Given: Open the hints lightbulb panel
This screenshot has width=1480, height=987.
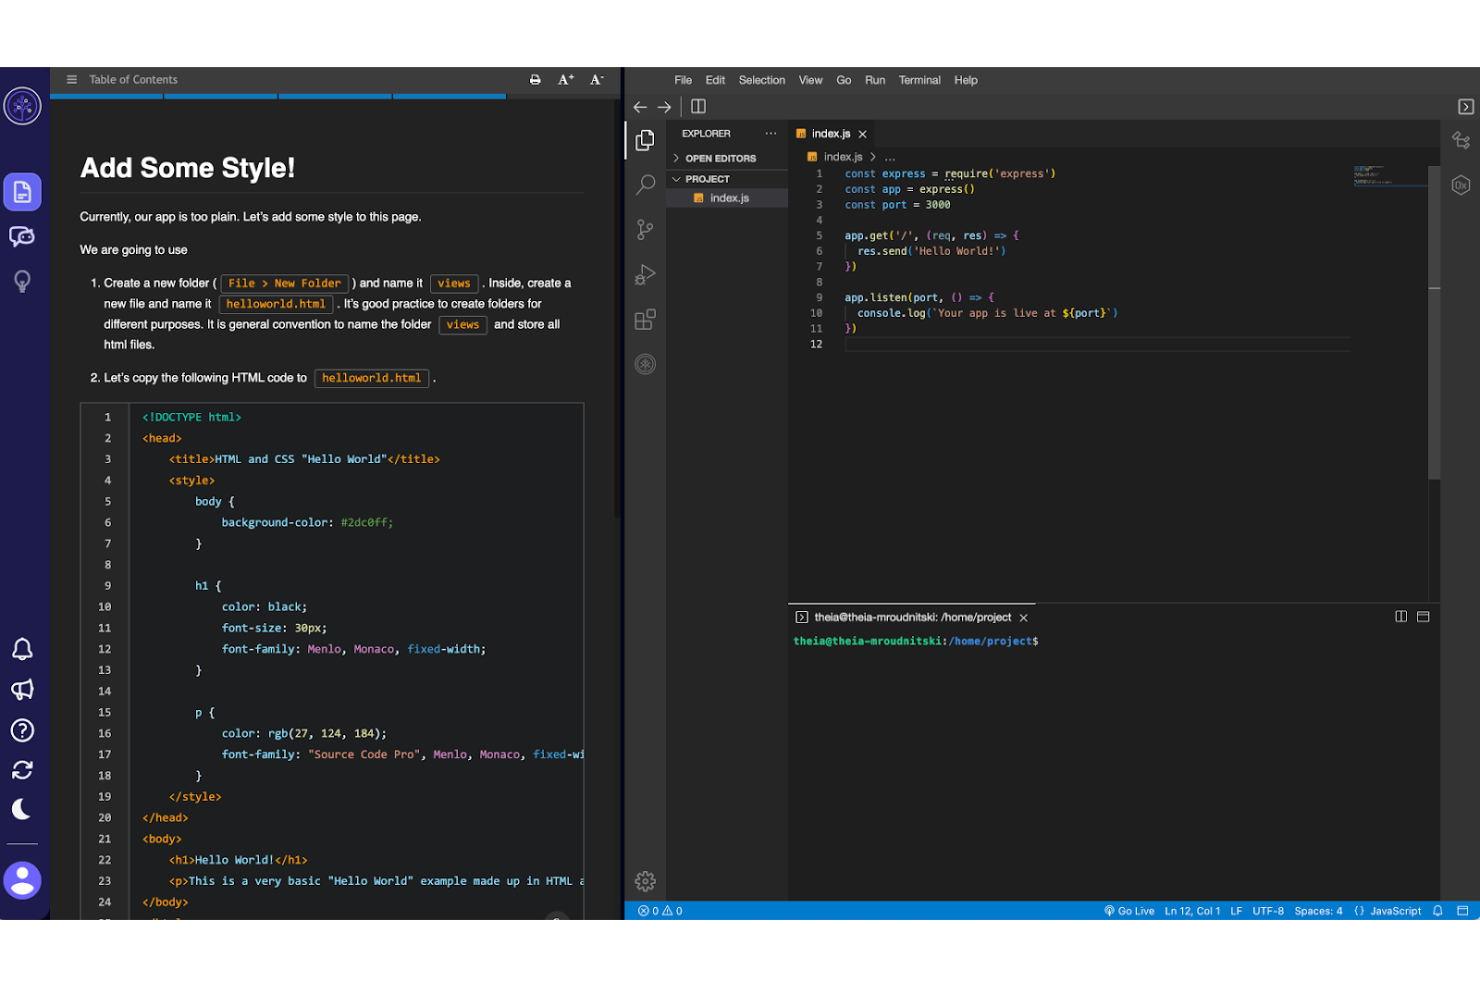Looking at the screenshot, I should 22,281.
